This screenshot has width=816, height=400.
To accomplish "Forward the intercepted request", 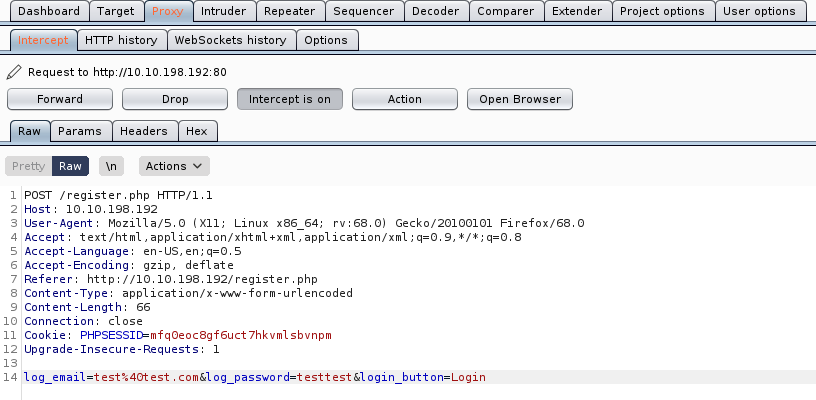I will pos(60,99).
